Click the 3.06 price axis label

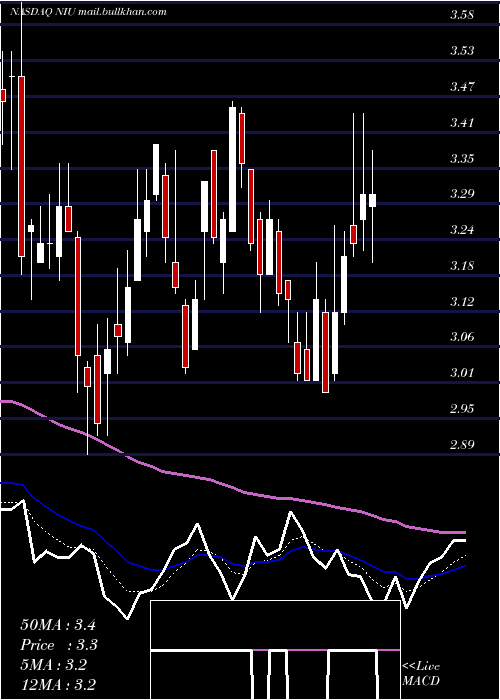(x=462, y=336)
